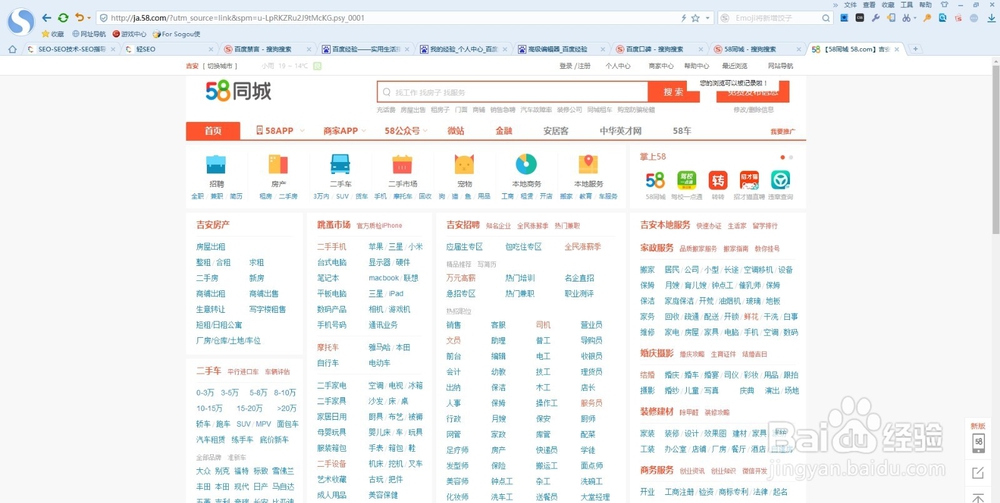Viewport: 1000px width, 503px height.
Task: Open the 帮助中心 link
Action: coord(696,66)
